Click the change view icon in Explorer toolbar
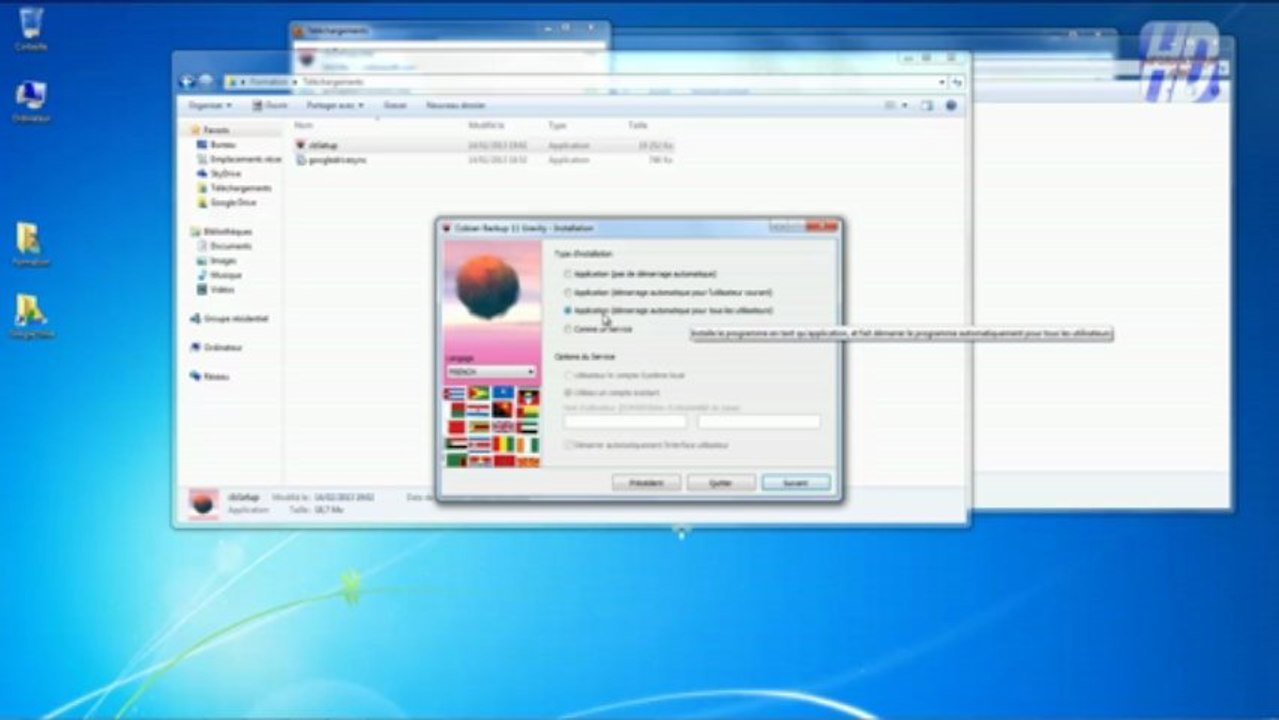 coord(890,105)
